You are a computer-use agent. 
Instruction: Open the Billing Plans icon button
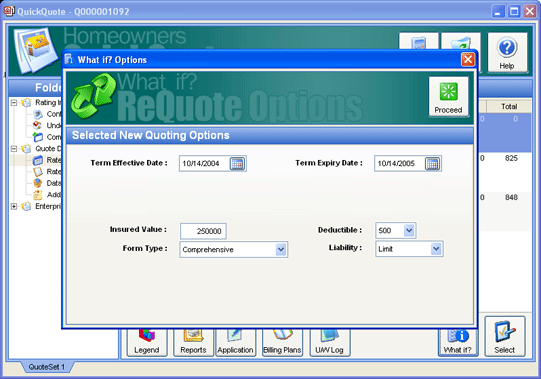[282, 342]
